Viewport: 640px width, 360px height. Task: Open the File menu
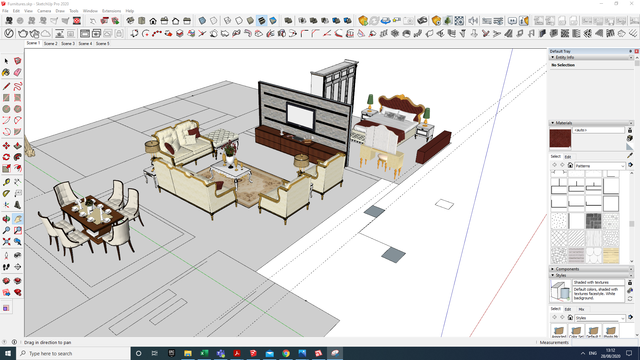[x=5, y=11]
